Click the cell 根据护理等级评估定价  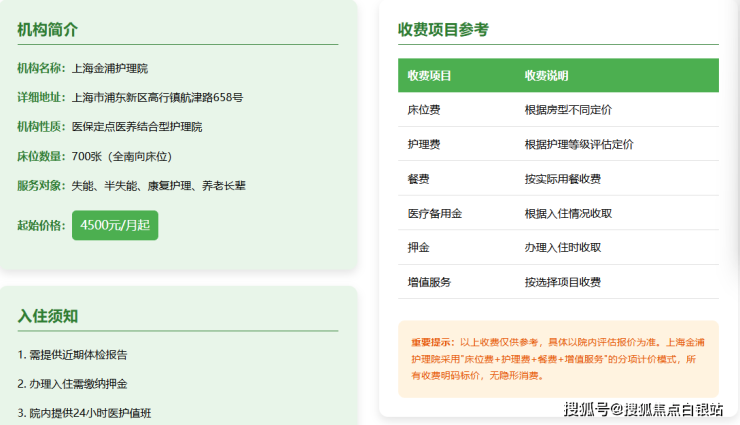coord(579,144)
